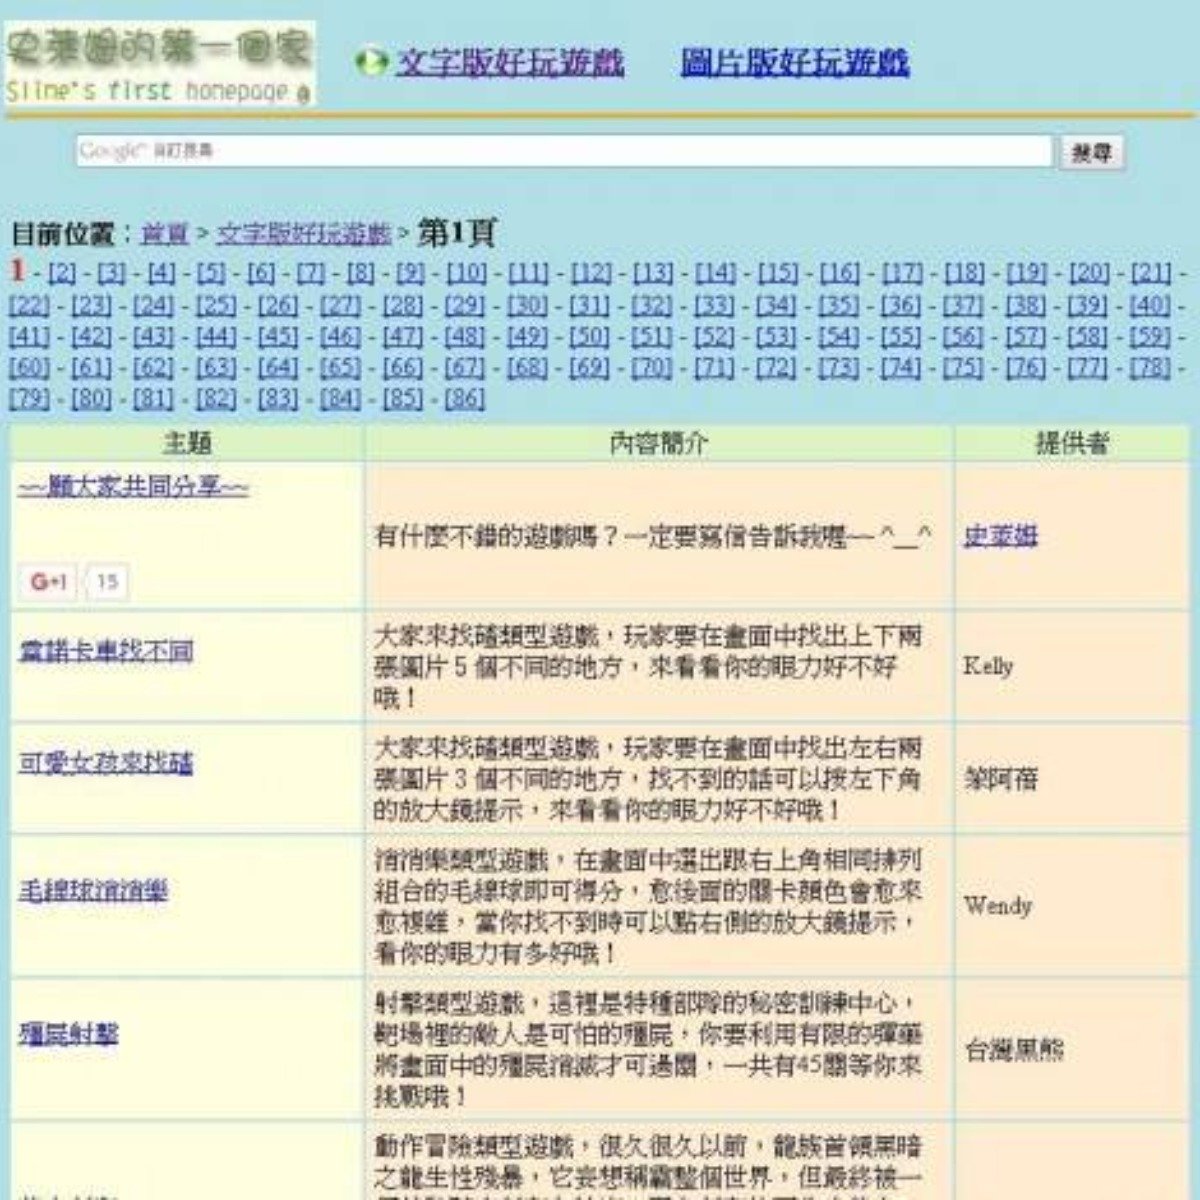Click provider name Kelly

tap(989, 666)
